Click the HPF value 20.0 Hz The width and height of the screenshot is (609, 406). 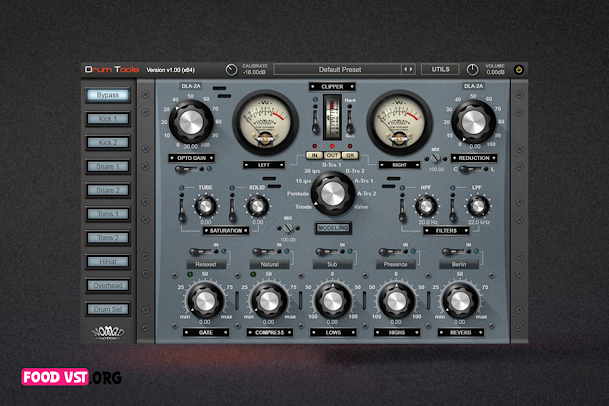(x=428, y=222)
